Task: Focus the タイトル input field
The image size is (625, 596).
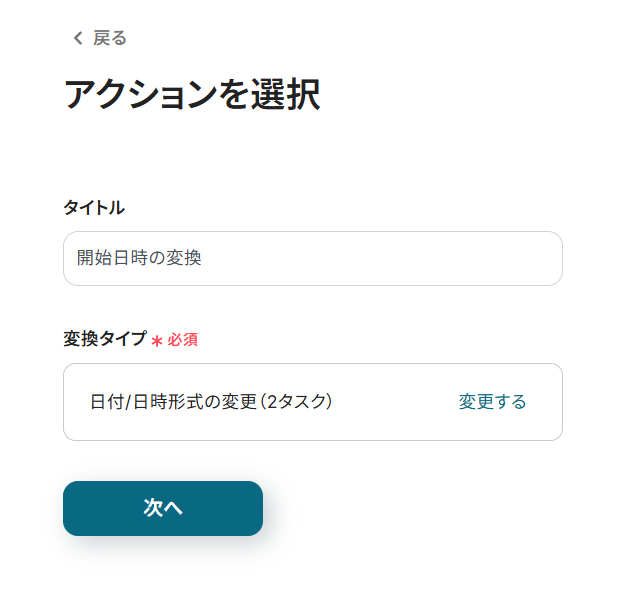Action: coord(312,259)
